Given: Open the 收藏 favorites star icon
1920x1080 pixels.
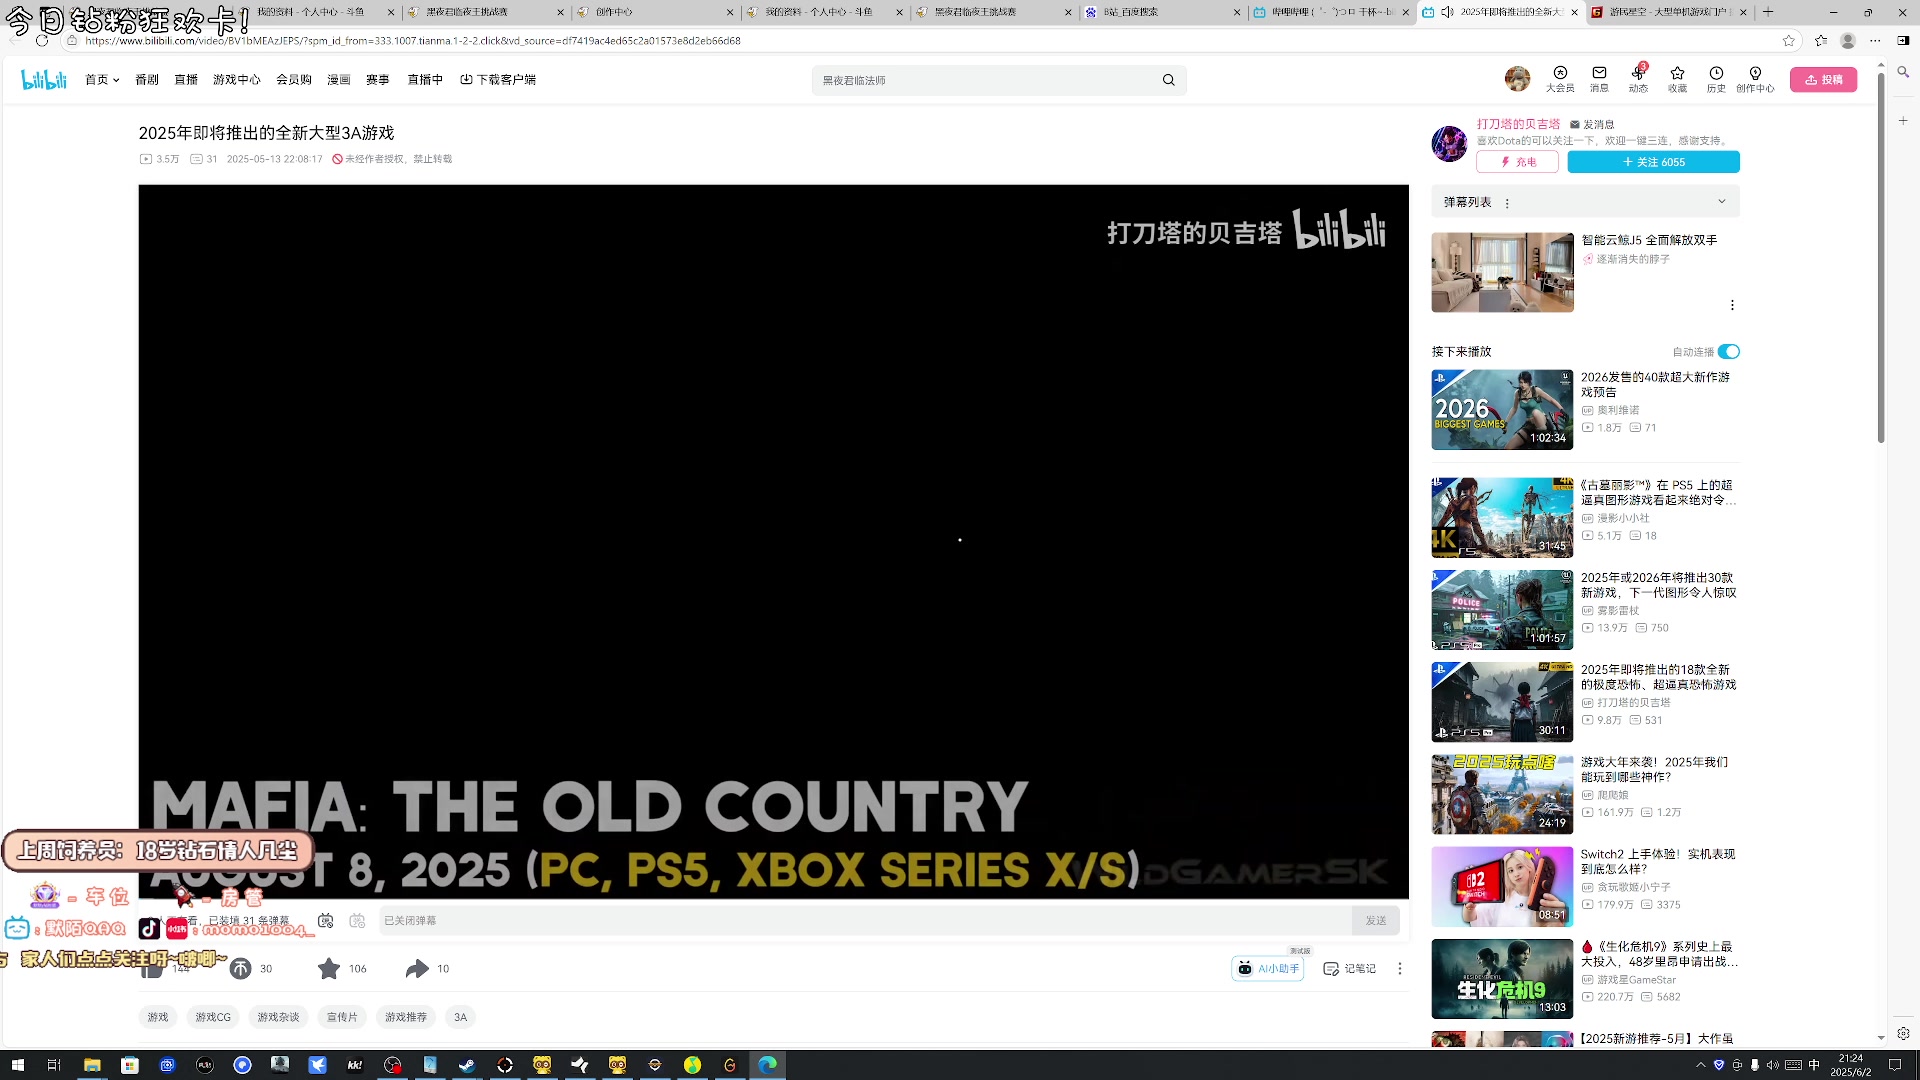Looking at the screenshot, I should point(1677,79).
